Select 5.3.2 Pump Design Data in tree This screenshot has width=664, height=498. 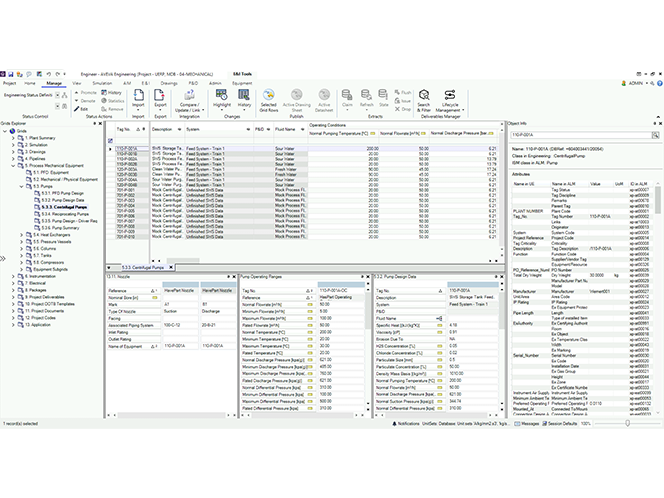60,199
